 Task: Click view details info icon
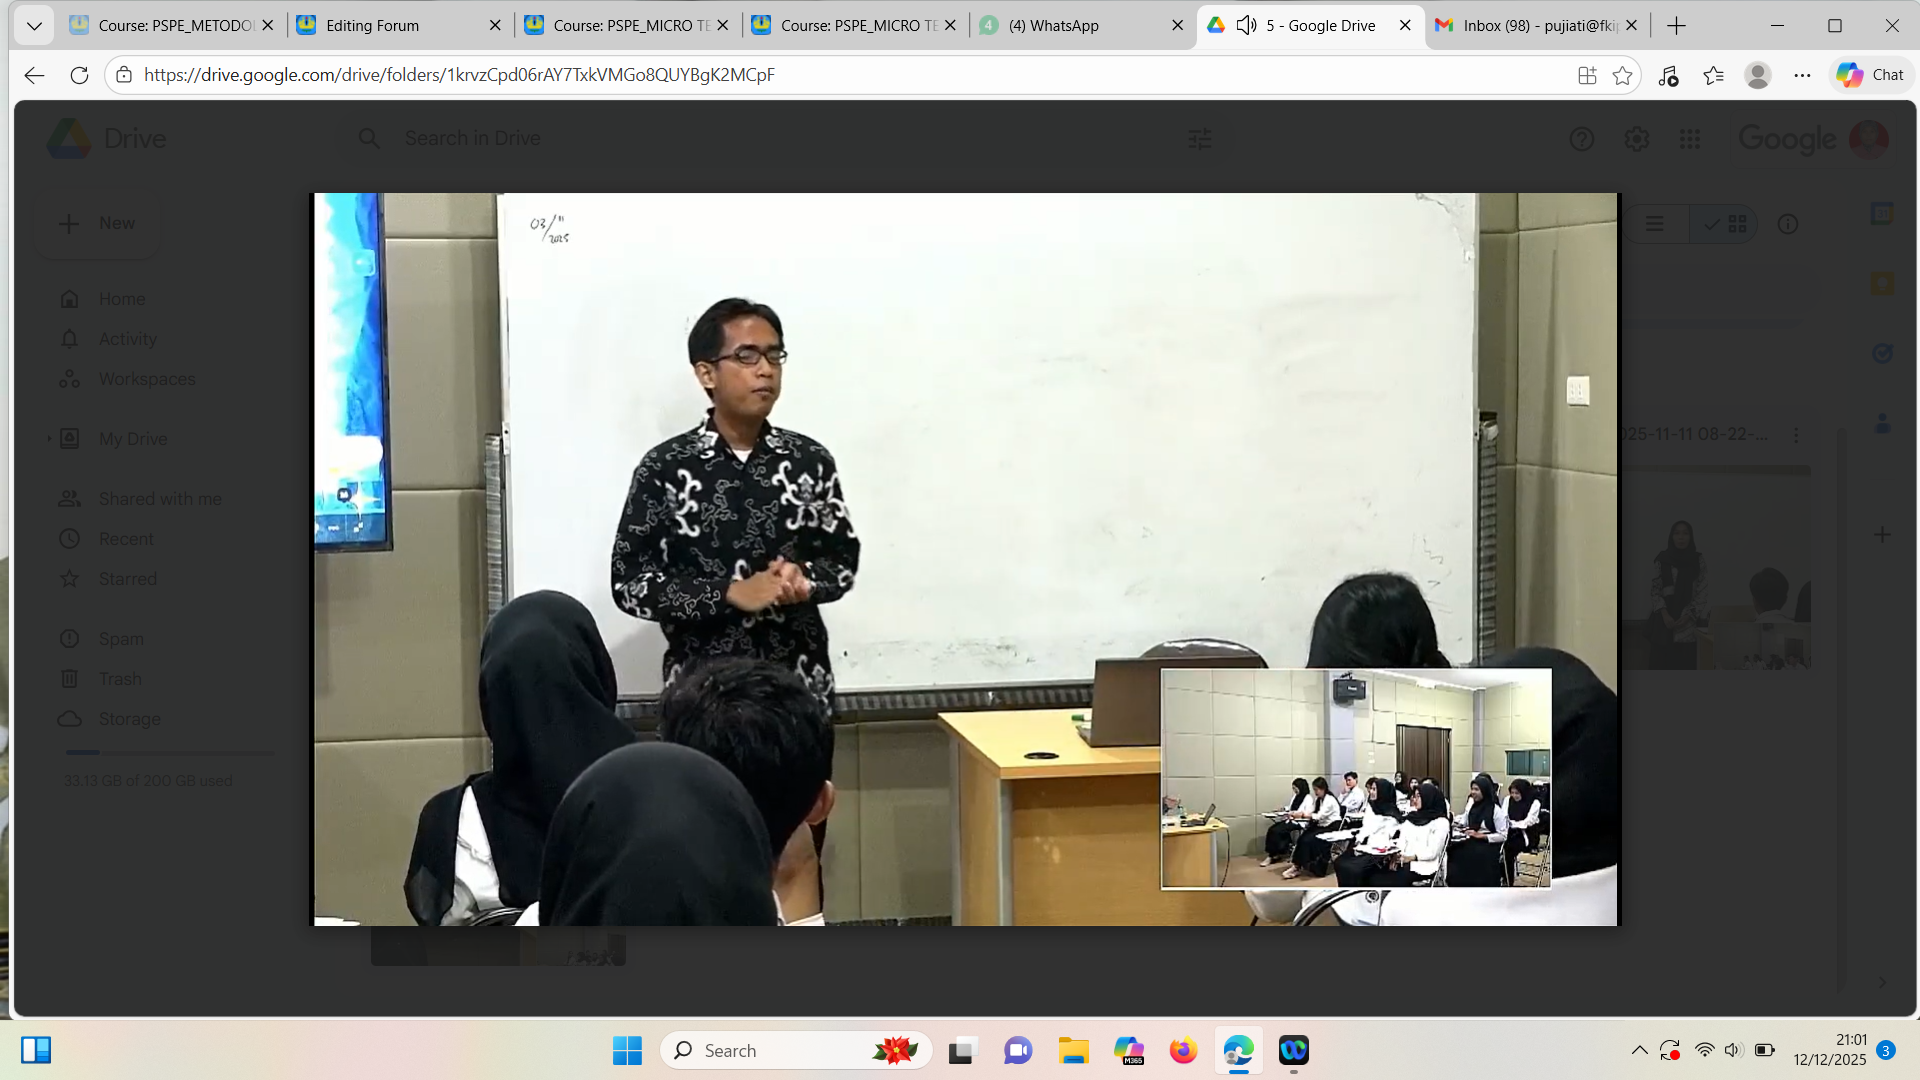click(x=1788, y=224)
